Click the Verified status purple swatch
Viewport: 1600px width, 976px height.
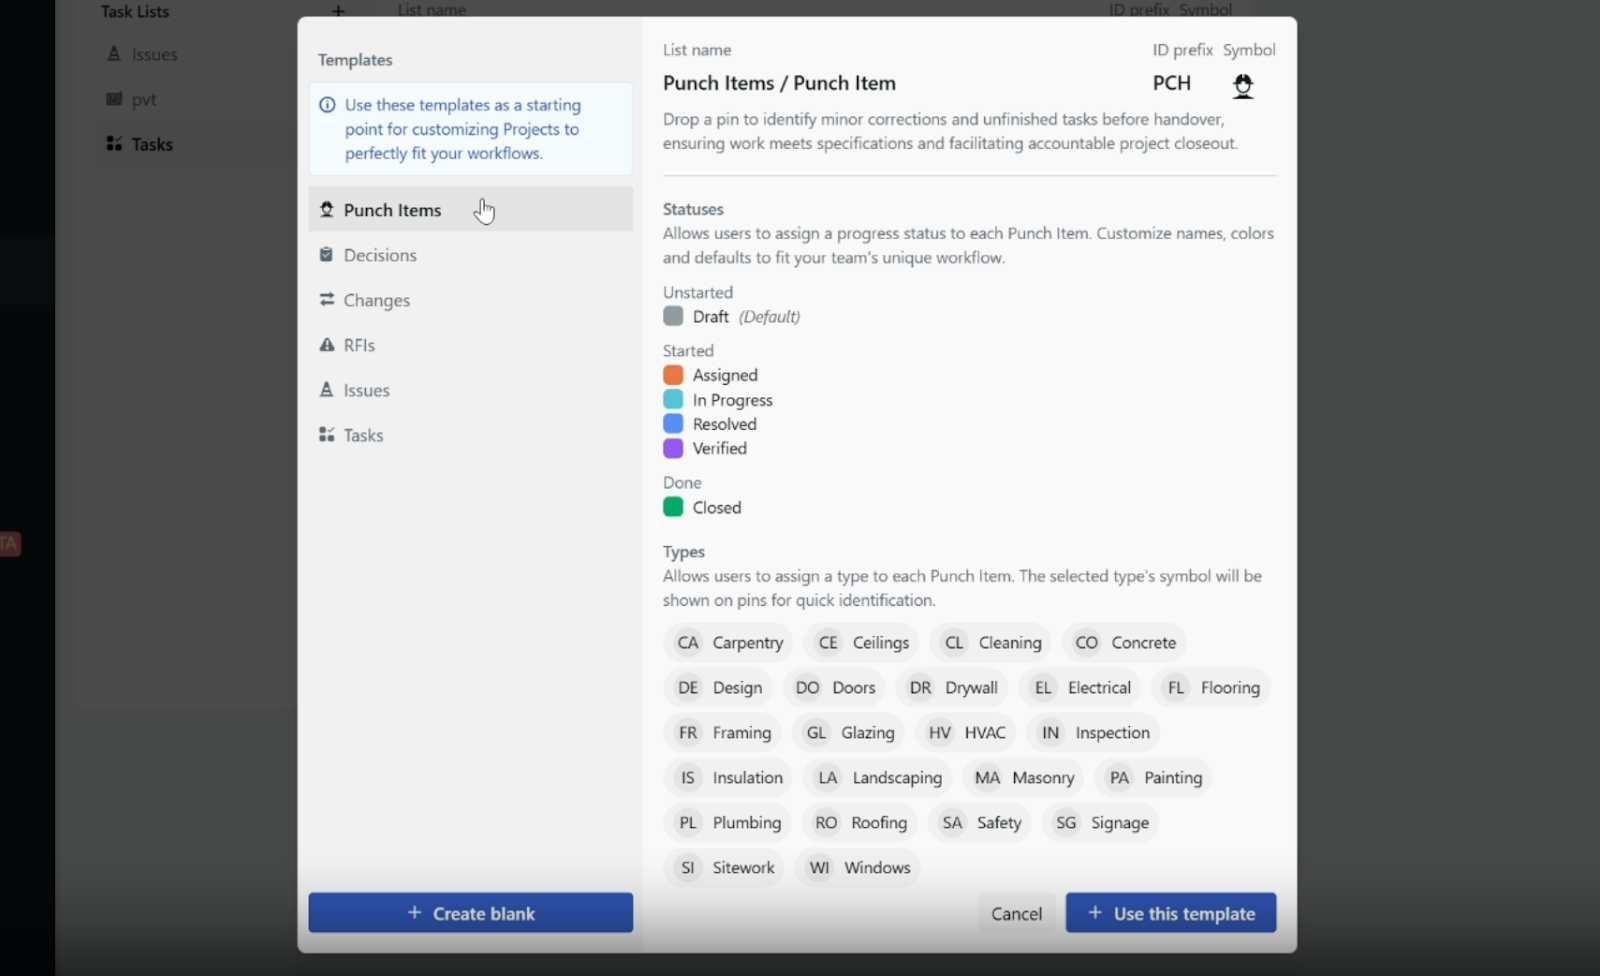673,448
